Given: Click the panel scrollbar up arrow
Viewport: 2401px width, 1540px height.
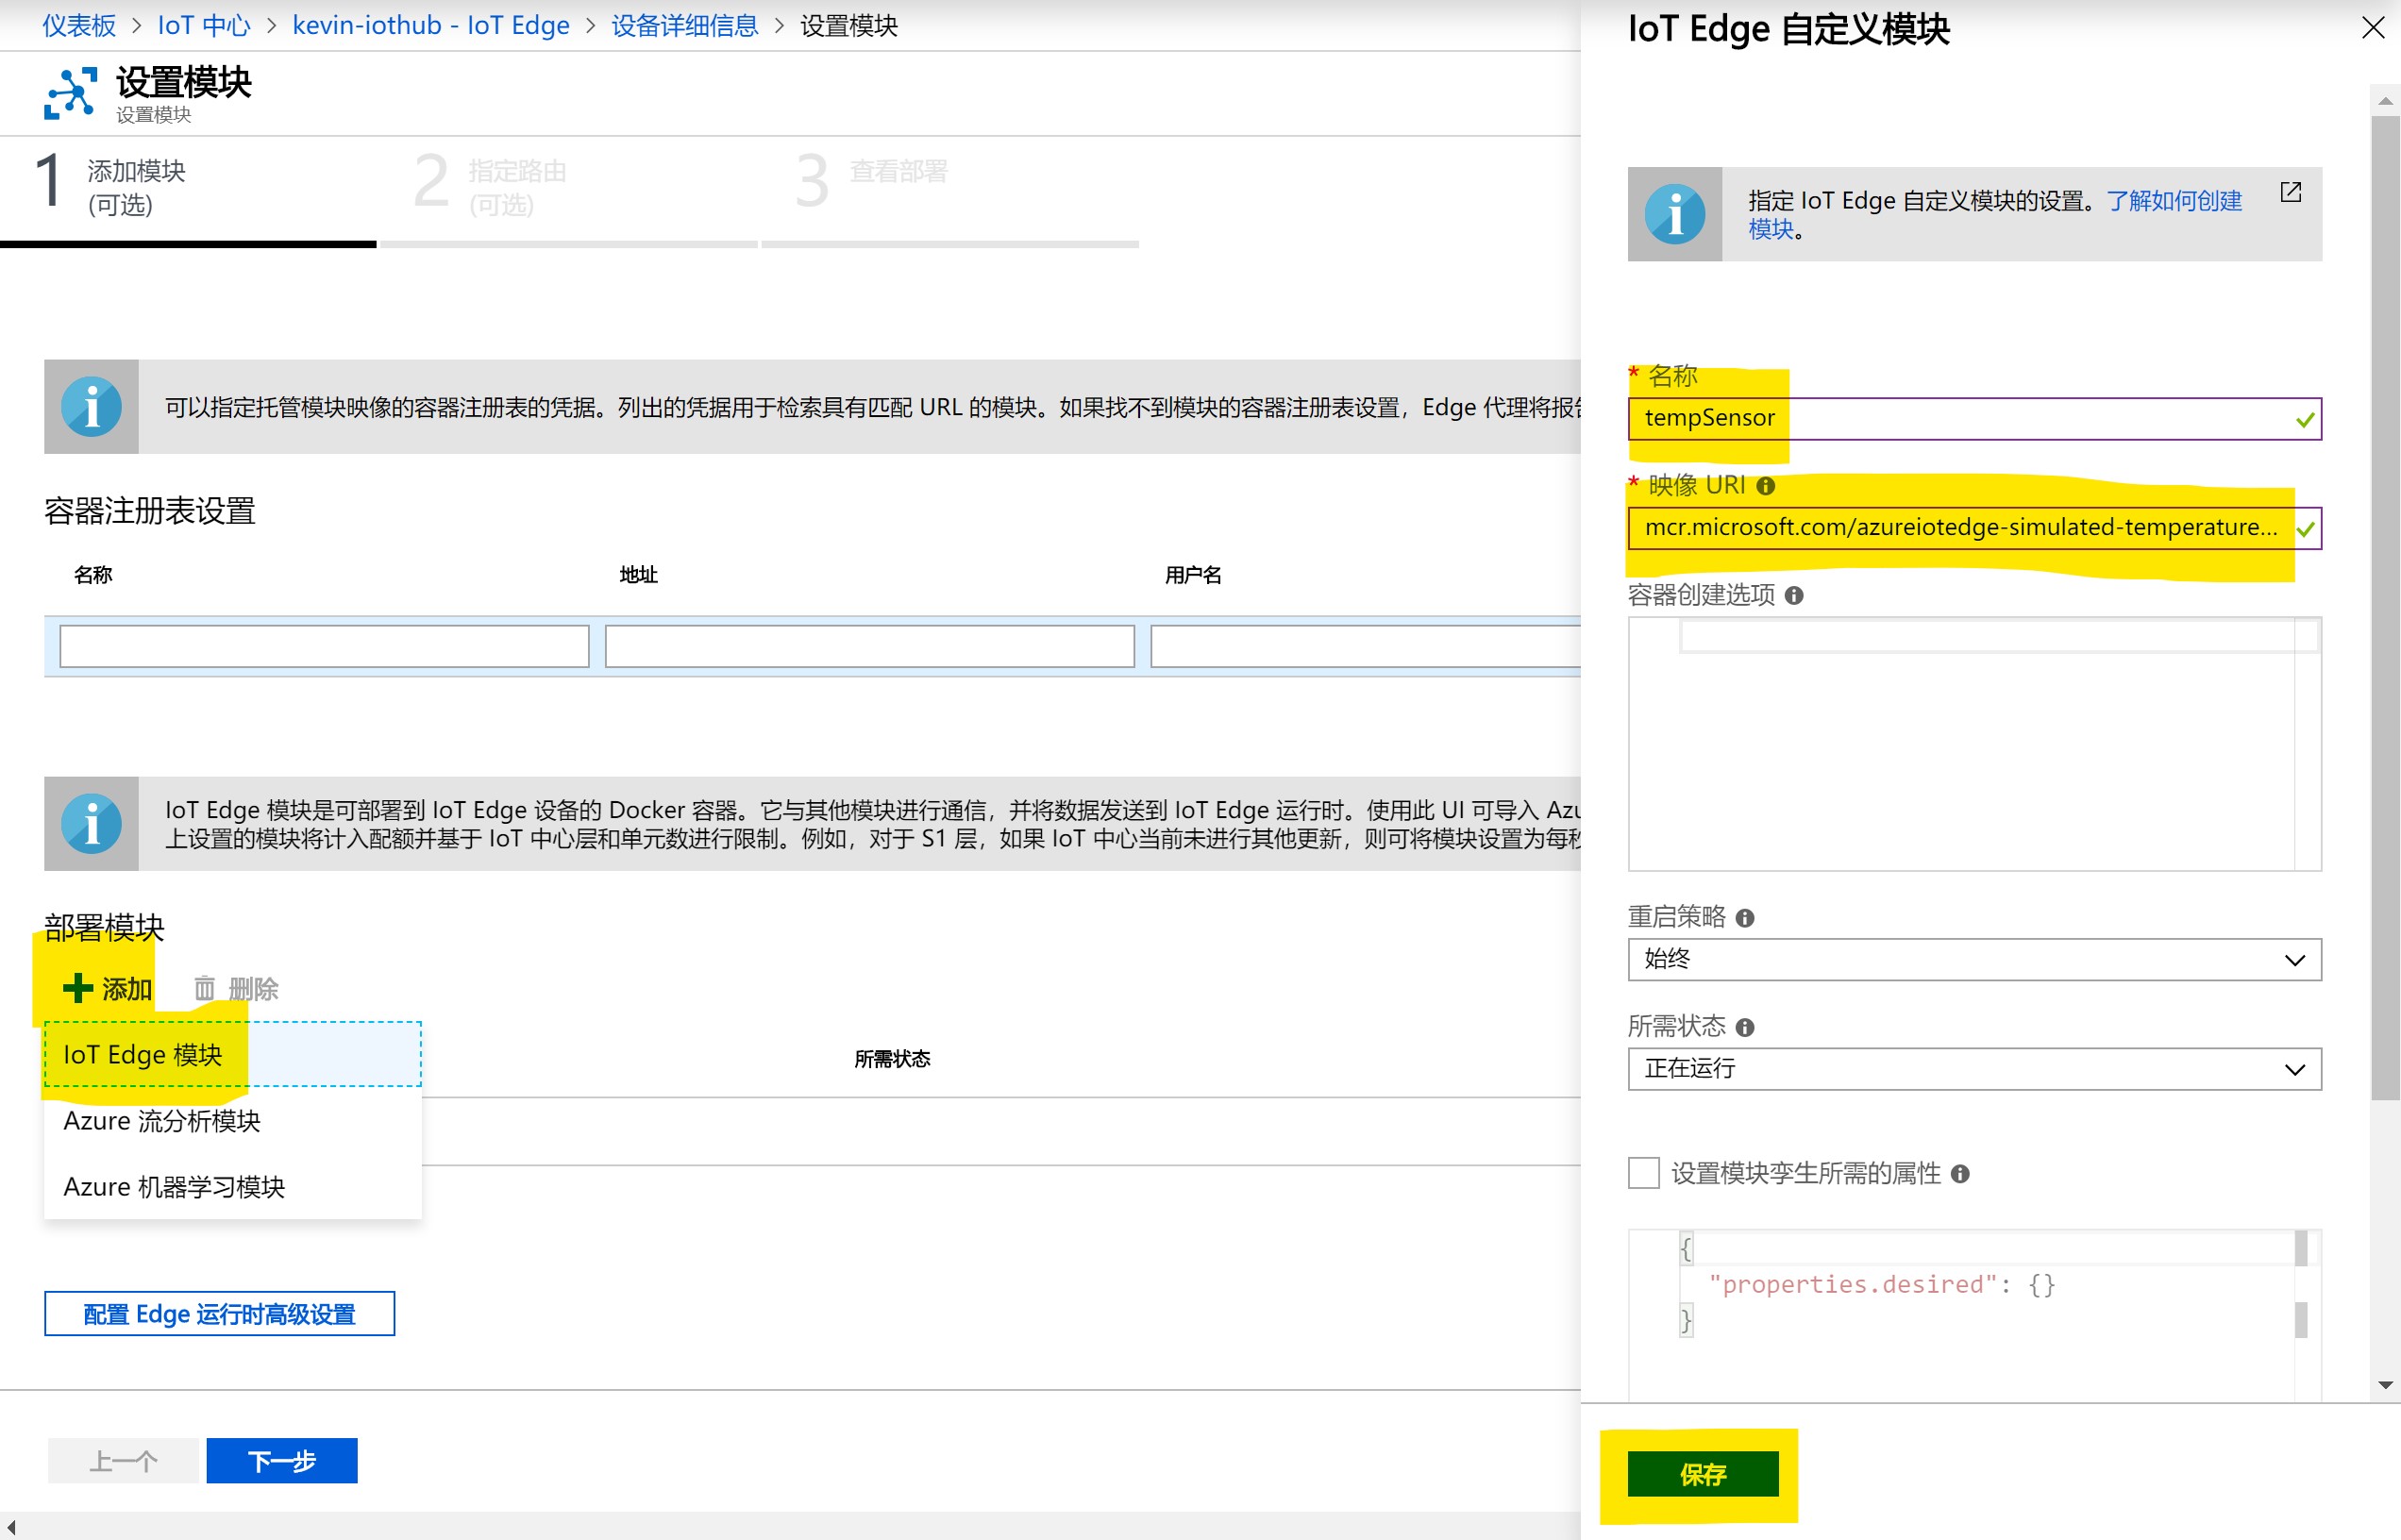Looking at the screenshot, I should (x=2385, y=100).
